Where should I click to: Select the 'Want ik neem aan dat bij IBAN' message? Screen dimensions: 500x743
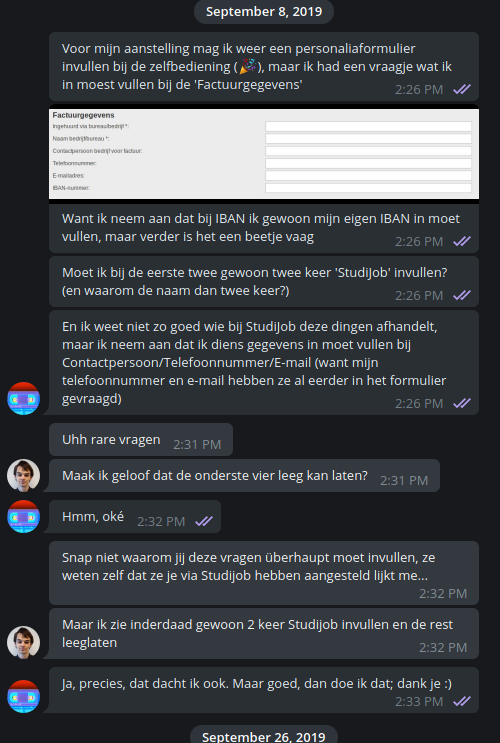pos(264,228)
